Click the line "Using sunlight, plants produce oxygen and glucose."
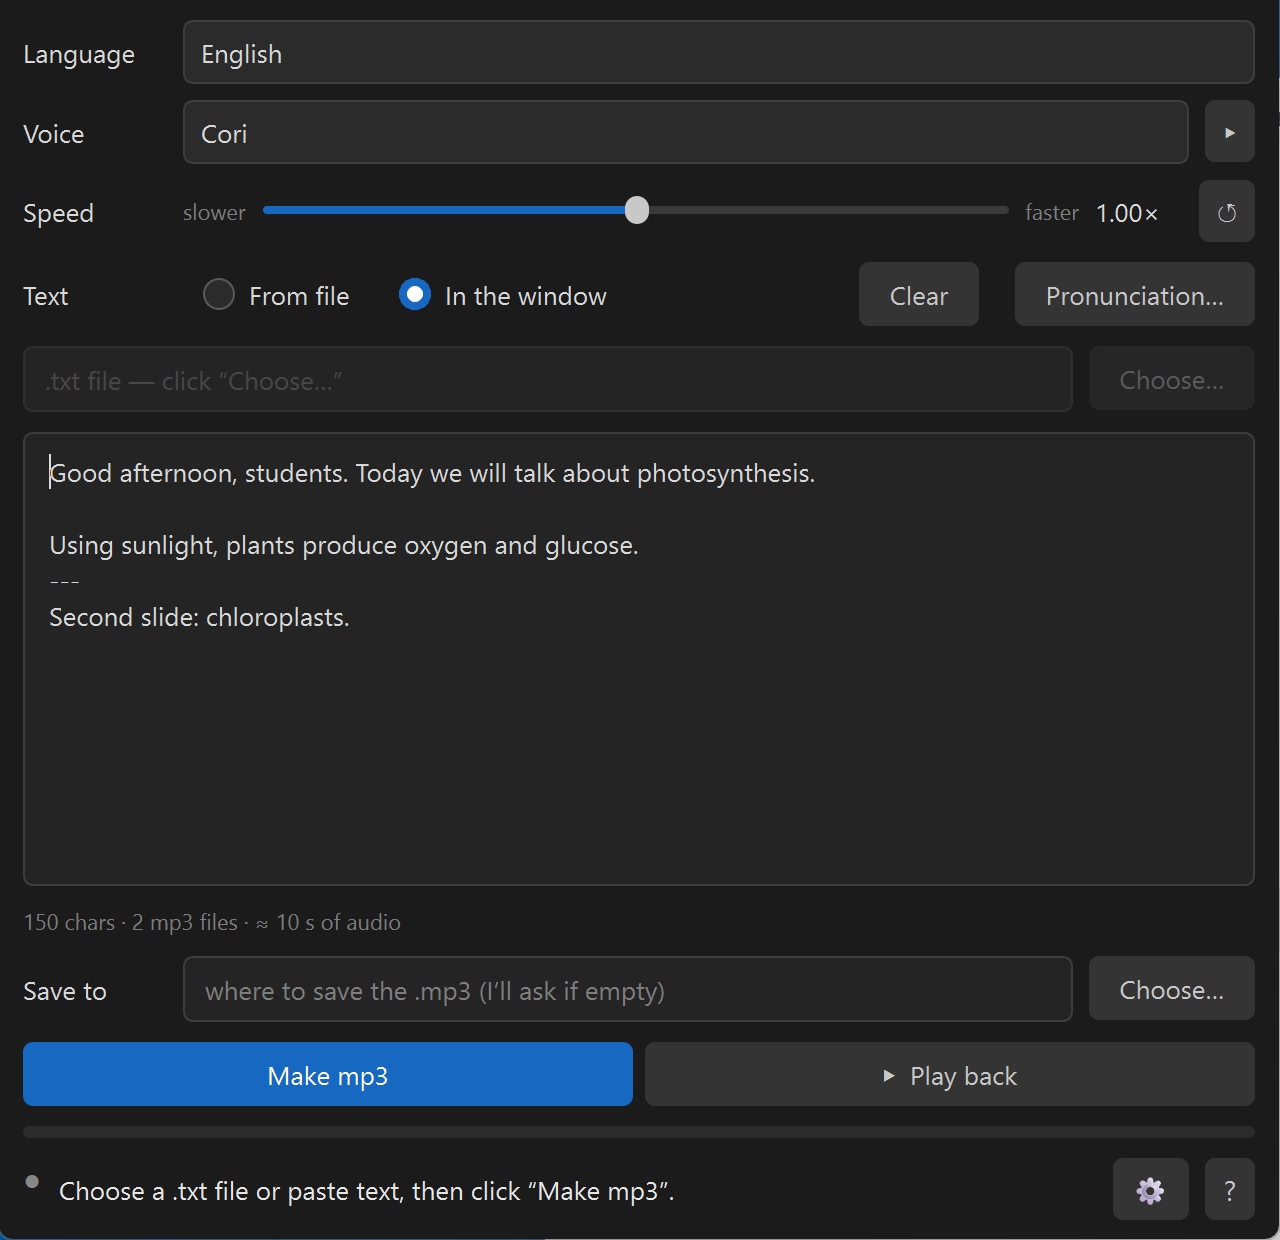 (x=344, y=545)
